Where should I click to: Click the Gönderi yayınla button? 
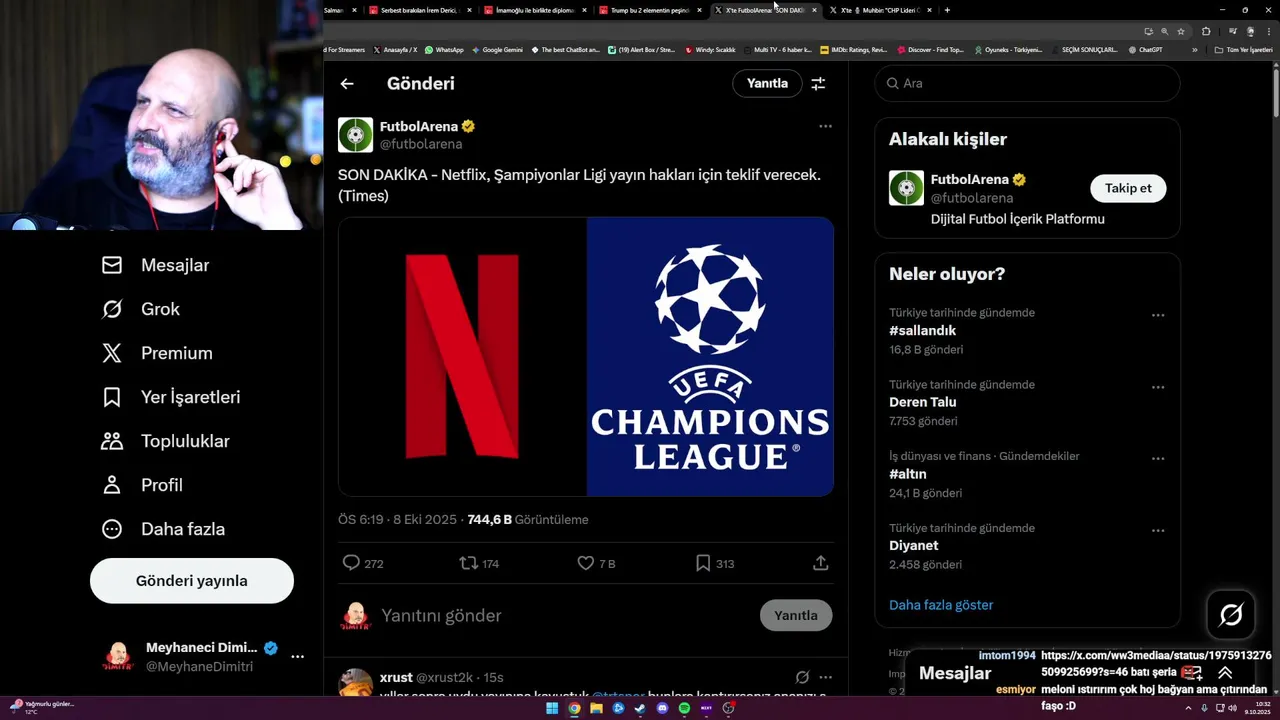192,581
